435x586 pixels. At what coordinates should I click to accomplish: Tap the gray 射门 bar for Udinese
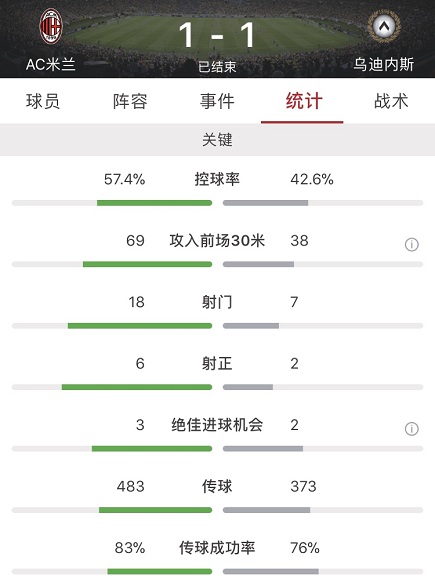click(251, 326)
